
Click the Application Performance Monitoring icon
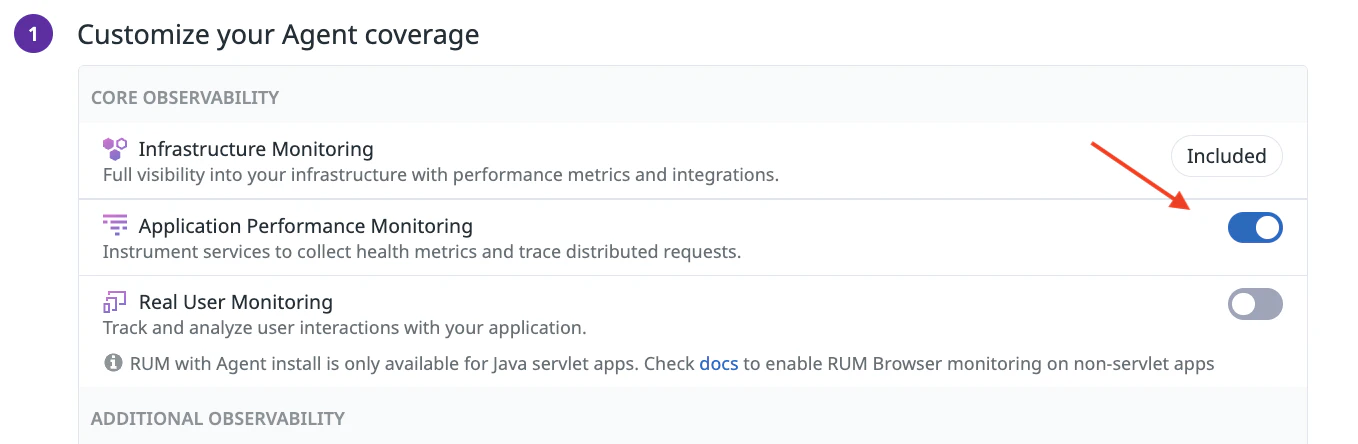116,226
